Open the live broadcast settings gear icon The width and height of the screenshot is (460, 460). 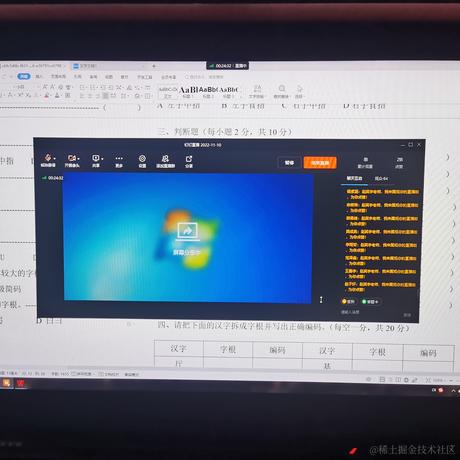142,158
